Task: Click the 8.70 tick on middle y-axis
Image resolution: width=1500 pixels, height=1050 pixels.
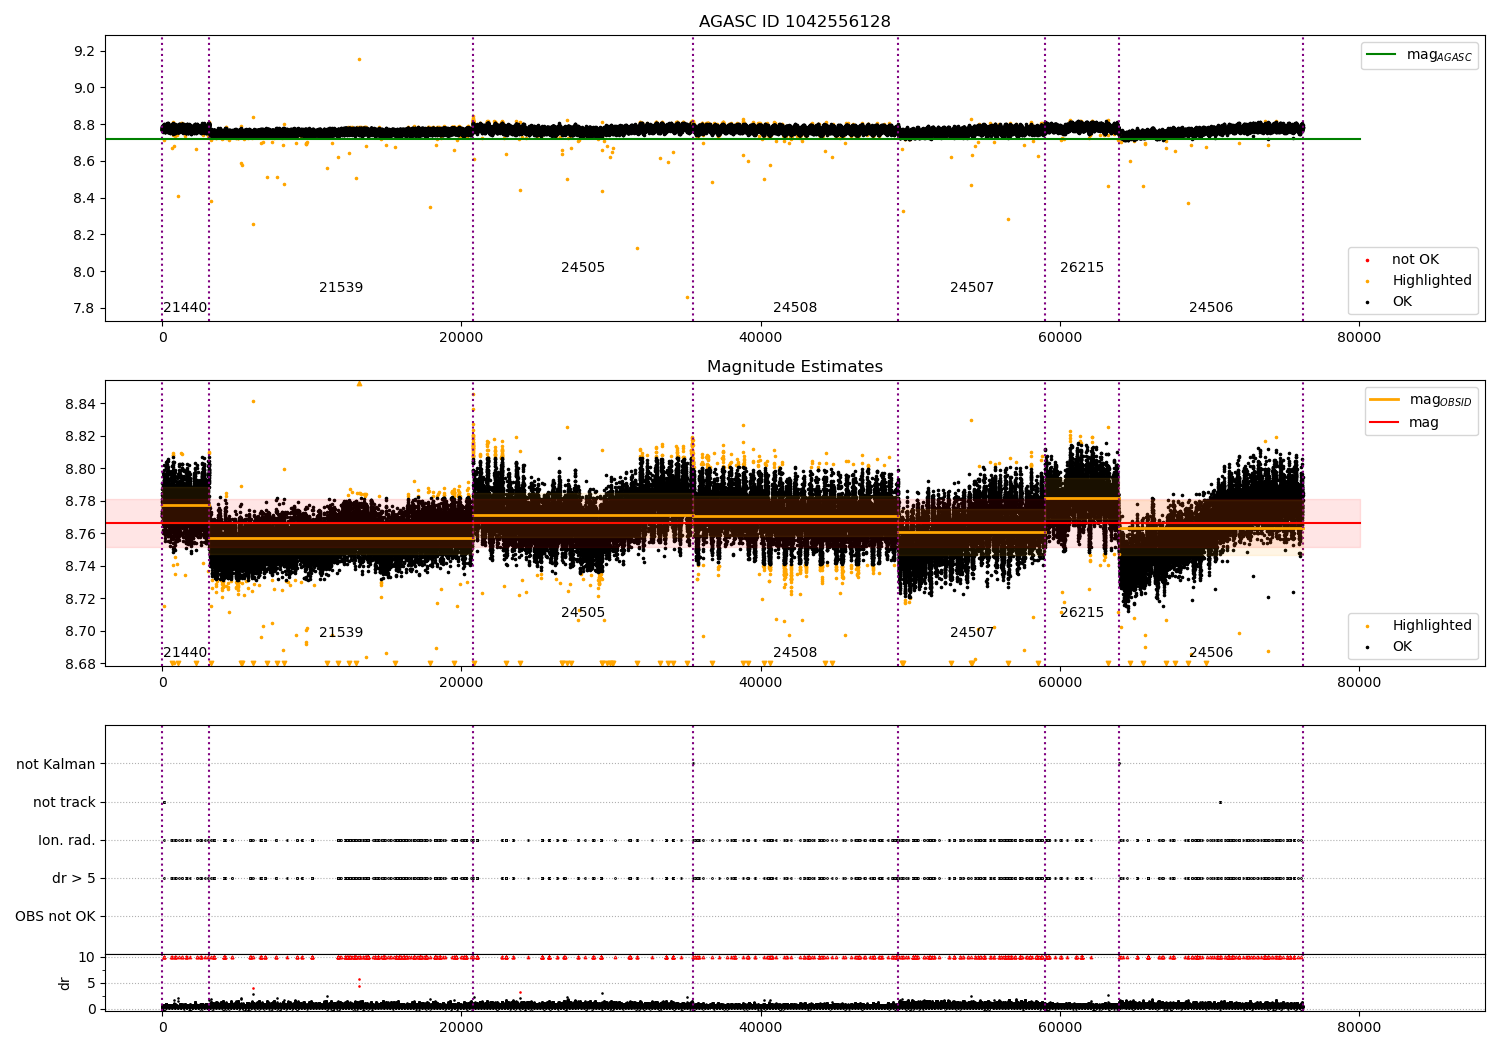Action: click(x=81, y=632)
